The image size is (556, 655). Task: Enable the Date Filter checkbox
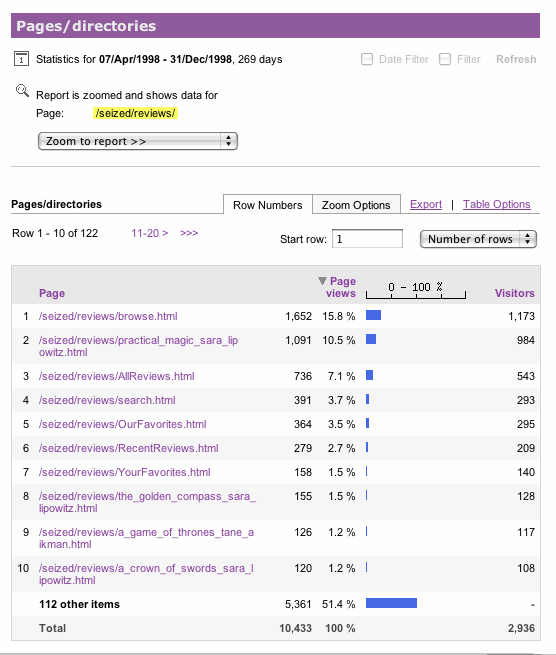[367, 59]
